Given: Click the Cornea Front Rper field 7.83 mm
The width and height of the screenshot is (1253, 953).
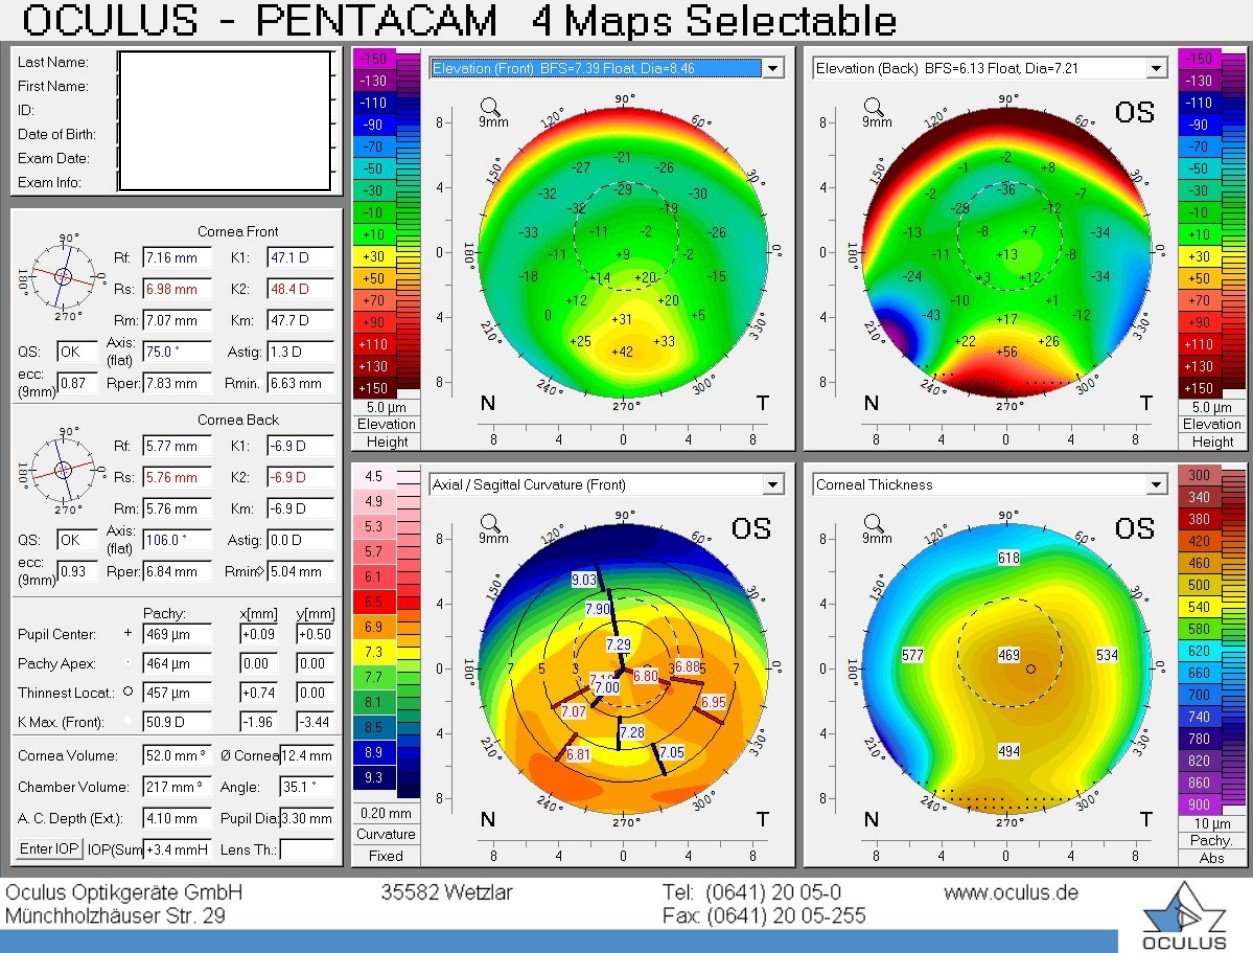Looking at the screenshot, I should tap(177, 383).
